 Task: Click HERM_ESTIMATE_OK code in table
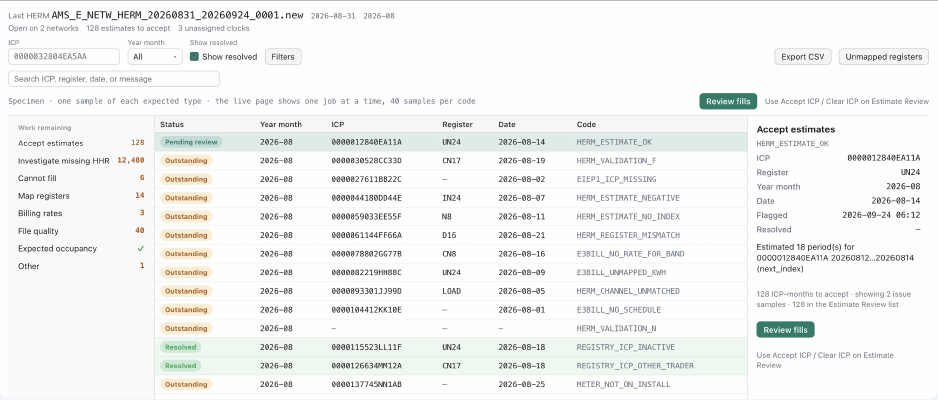614,142
